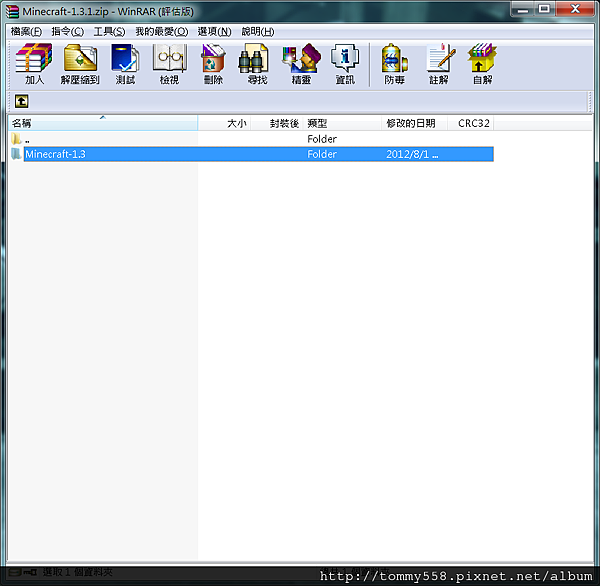600x586 pixels.
Task: Sort by 封裝後 column header
Action: click(277, 123)
